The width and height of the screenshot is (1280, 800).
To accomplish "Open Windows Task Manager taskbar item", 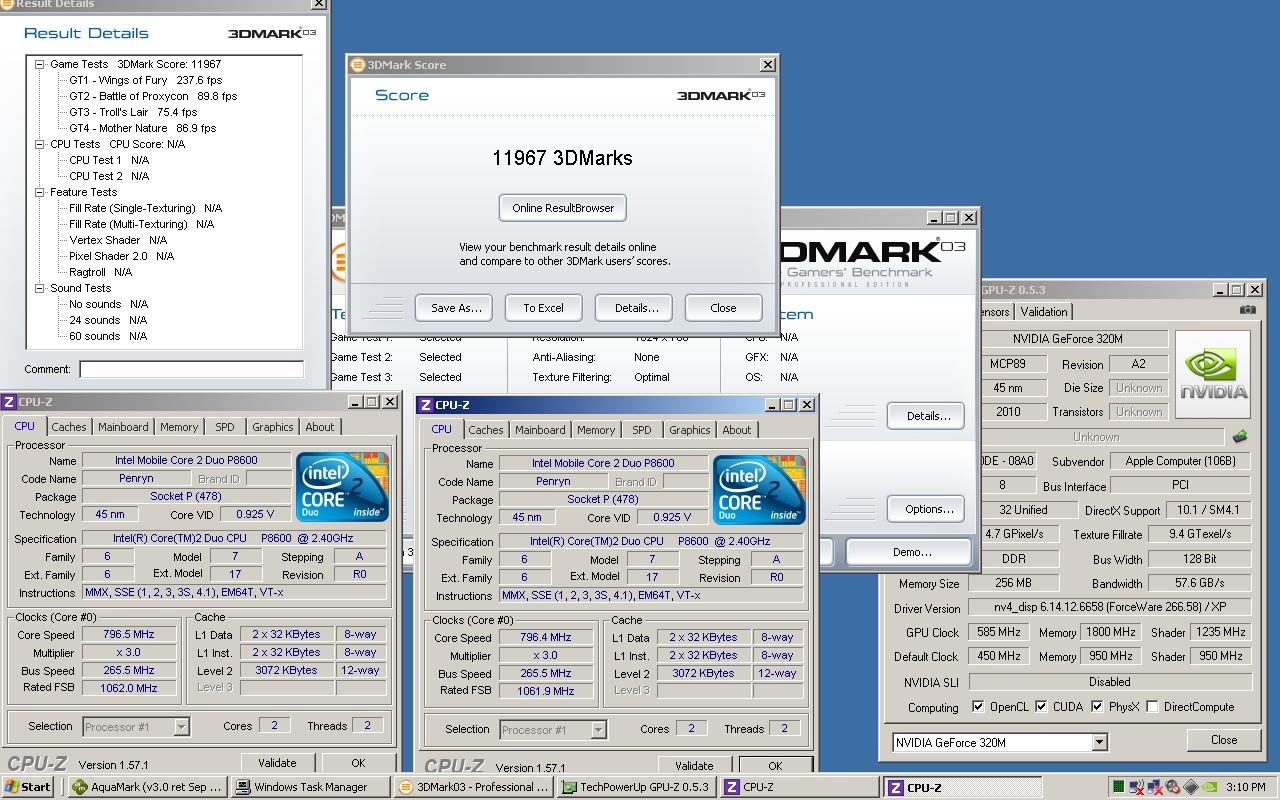I will point(310,787).
